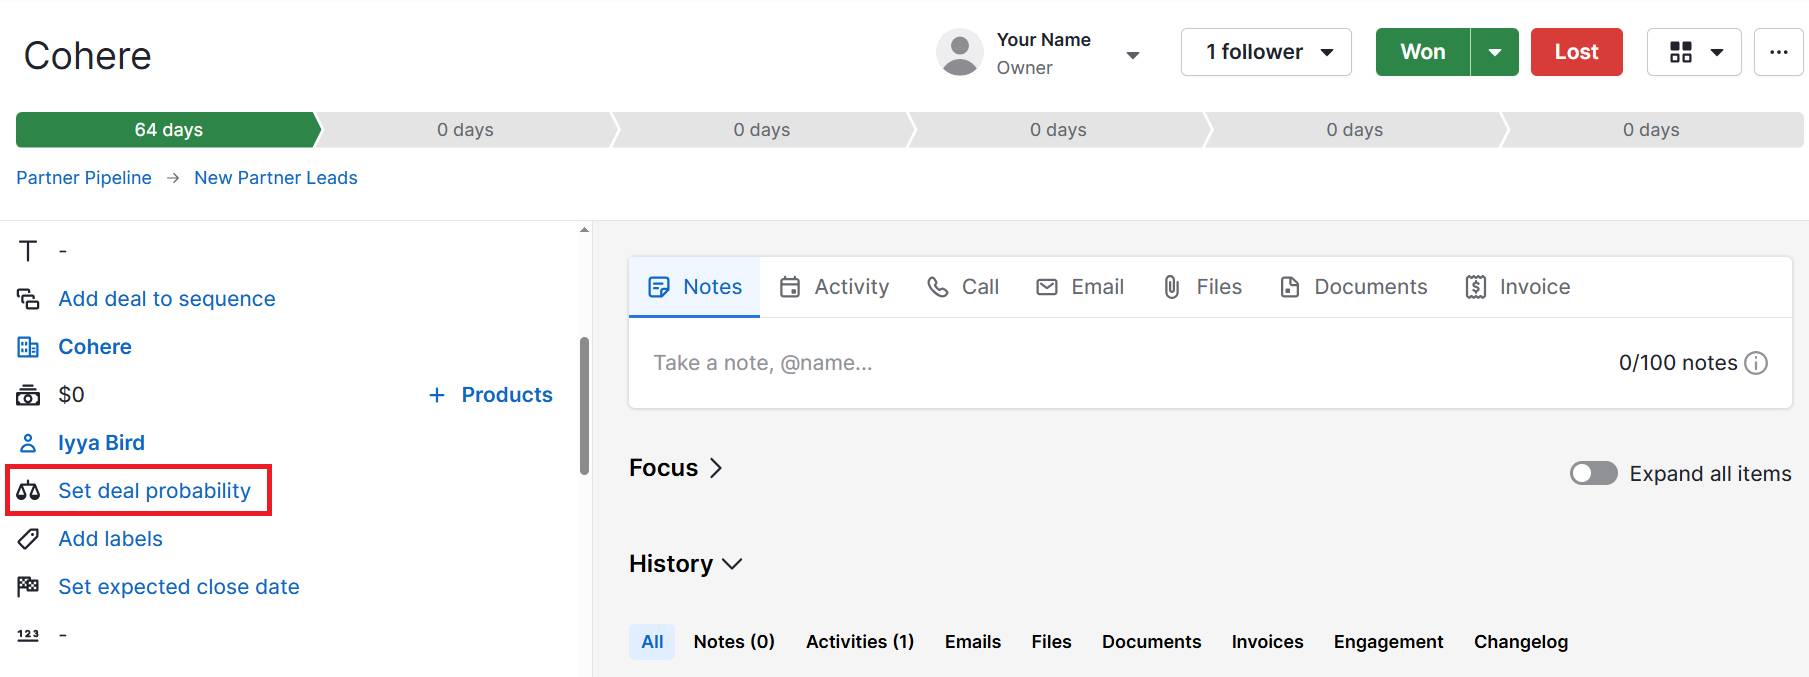The height and width of the screenshot is (677, 1809).
Task: Click the flag icon beside expected close date
Action: pos(28,587)
